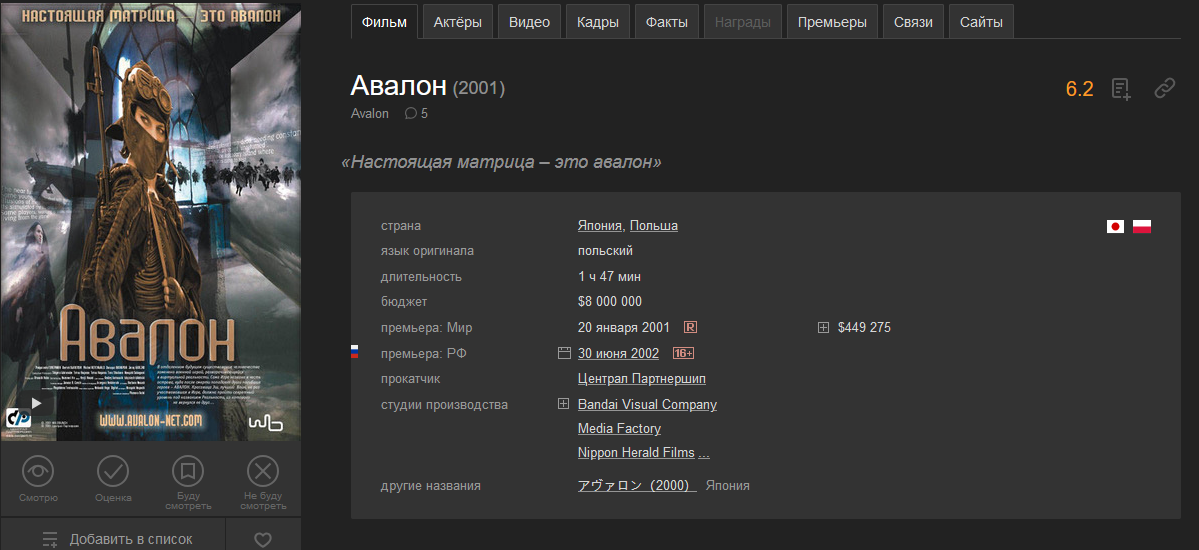This screenshot has height=550, width=1199.
Task: Click the Авалон movie title heading
Action: point(398,86)
